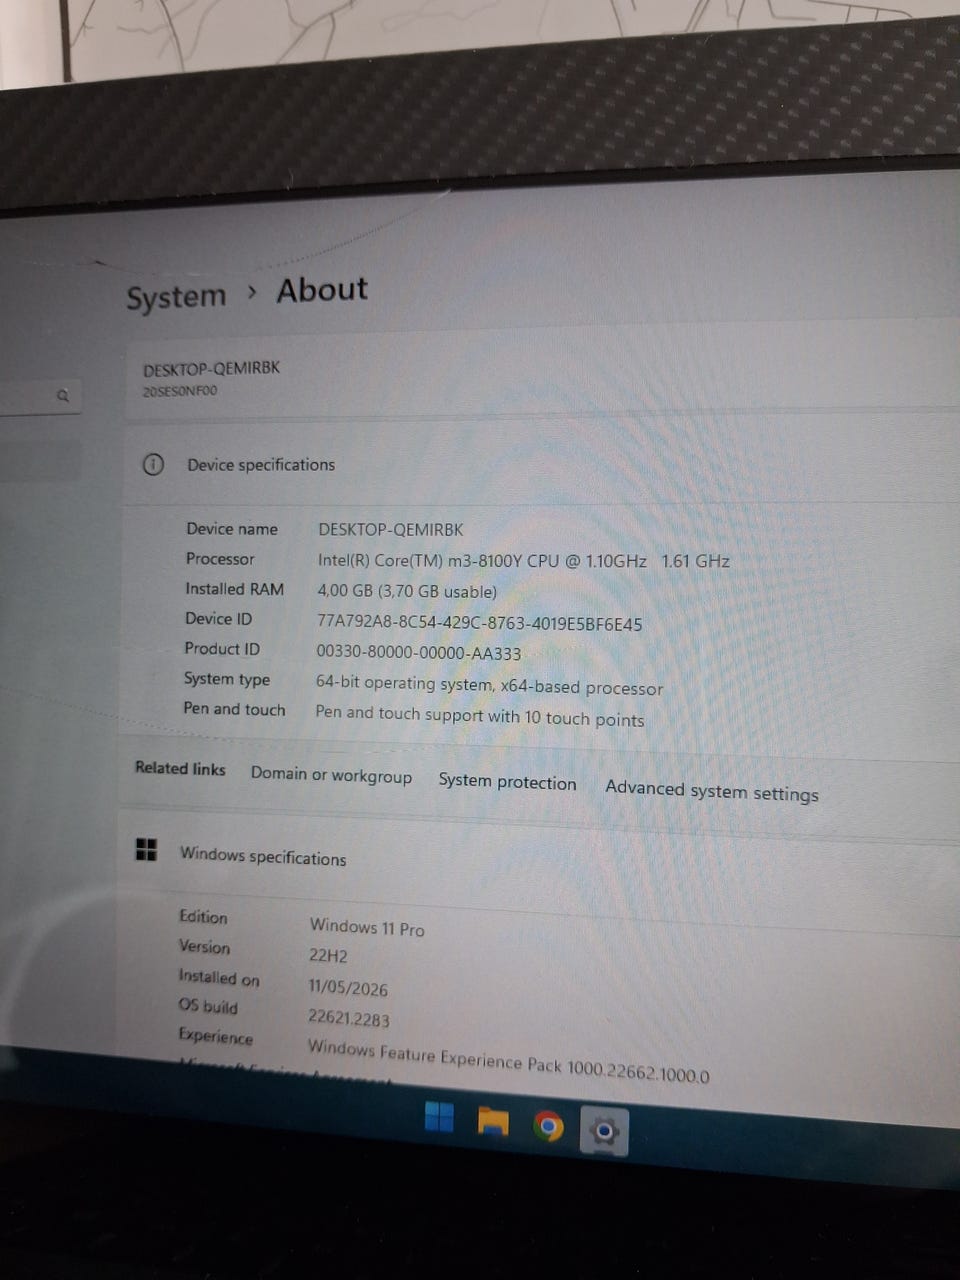Screen dimensions: 960x1280
Task: Launch Google Chrome from the taskbar
Action: [x=547, y=1127]
